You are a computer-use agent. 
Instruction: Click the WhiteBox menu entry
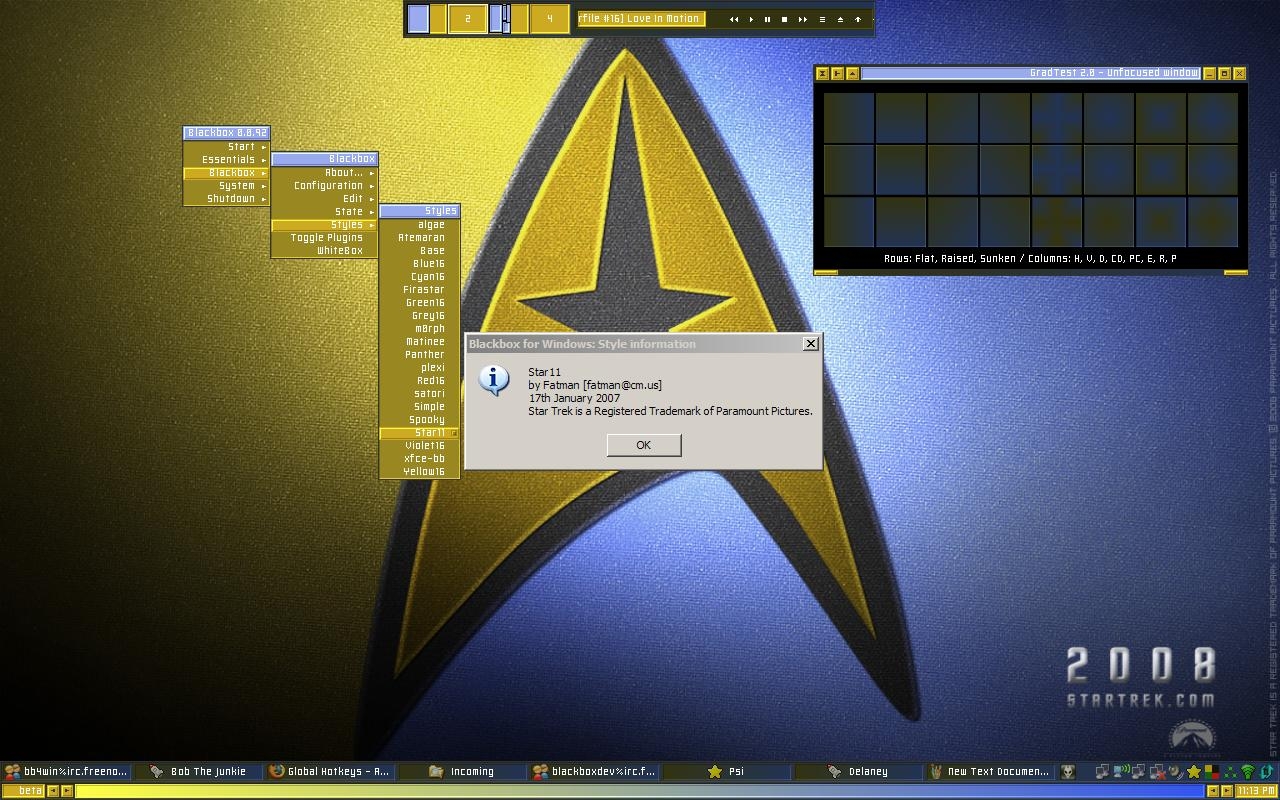click(x=324, y=251)
